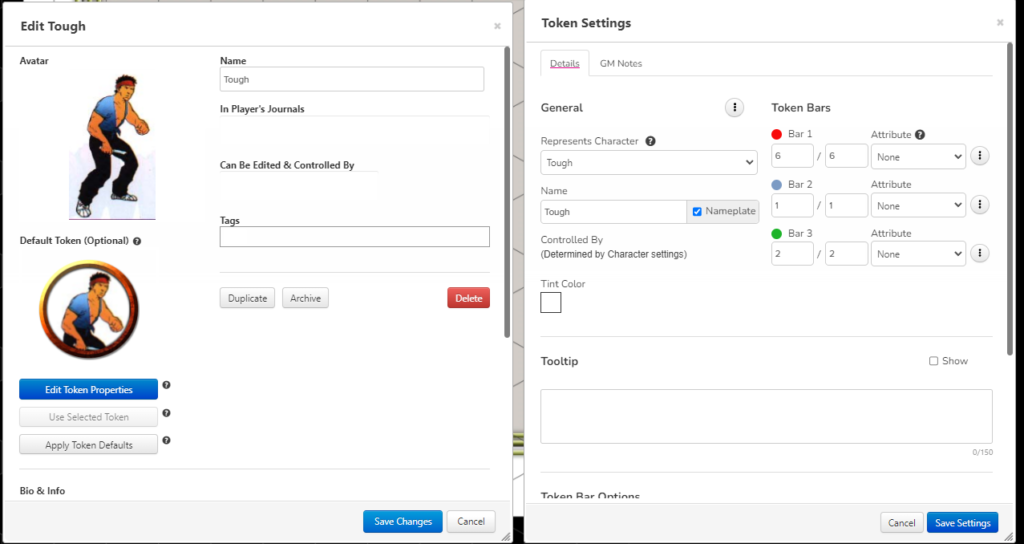Click help icon beside Apply Token Defaults

coord(167,440)
